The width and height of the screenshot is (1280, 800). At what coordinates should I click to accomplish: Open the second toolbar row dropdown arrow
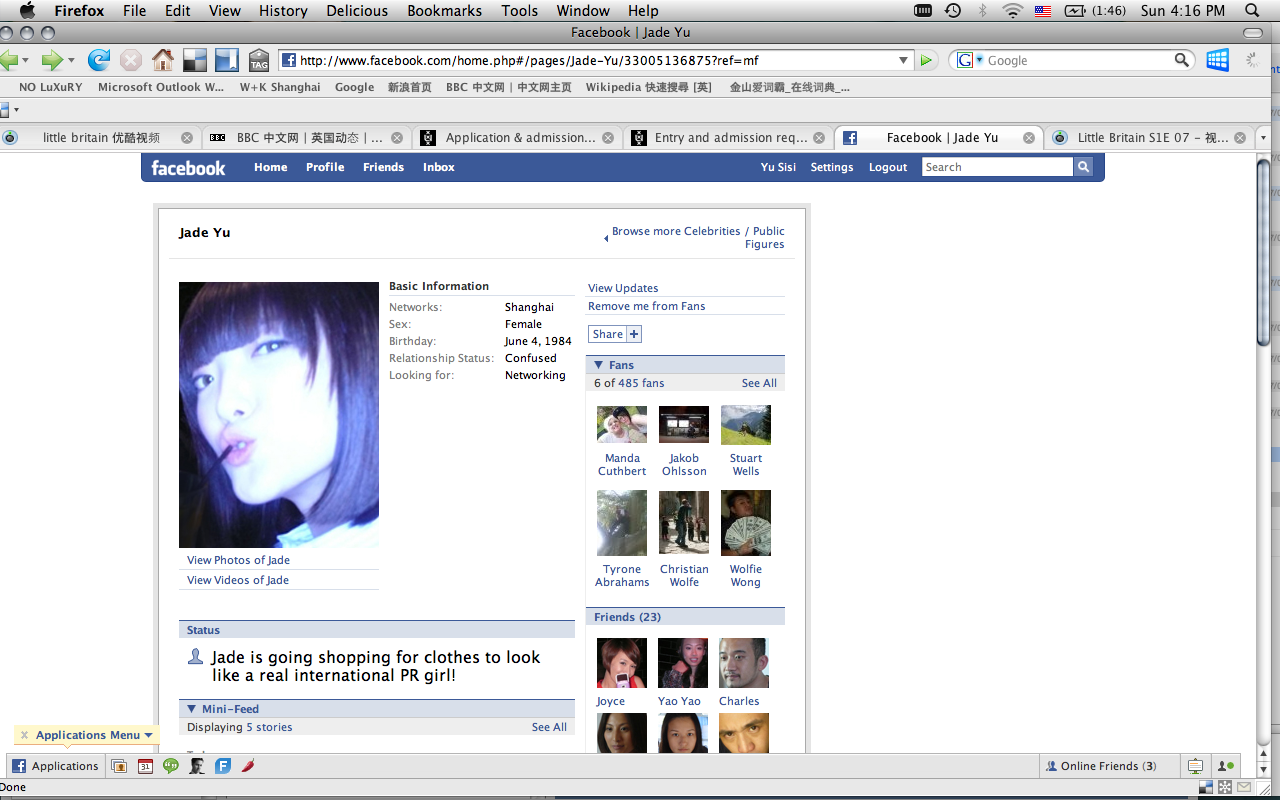pos(16,109)
